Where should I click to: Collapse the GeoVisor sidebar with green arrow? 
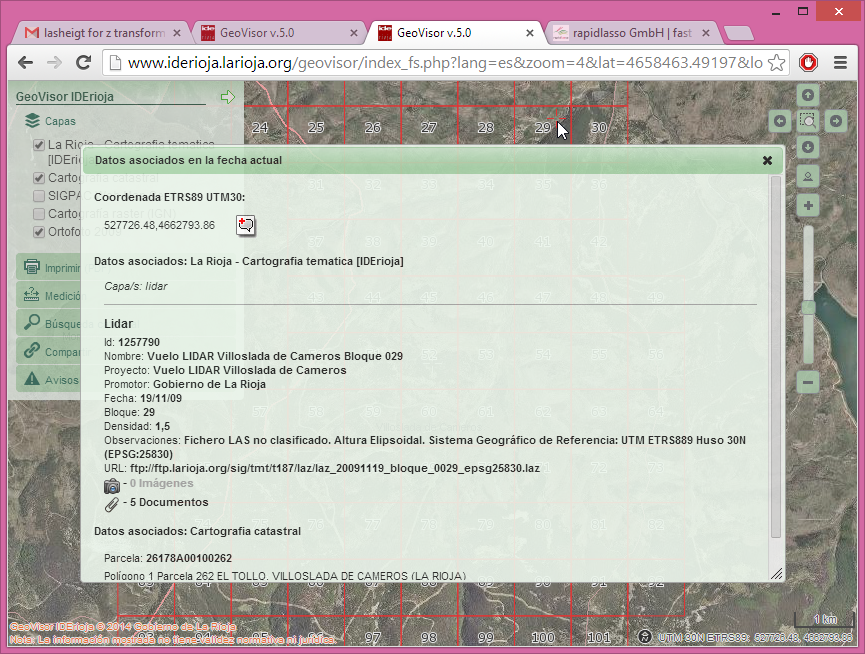pos(227,97)
